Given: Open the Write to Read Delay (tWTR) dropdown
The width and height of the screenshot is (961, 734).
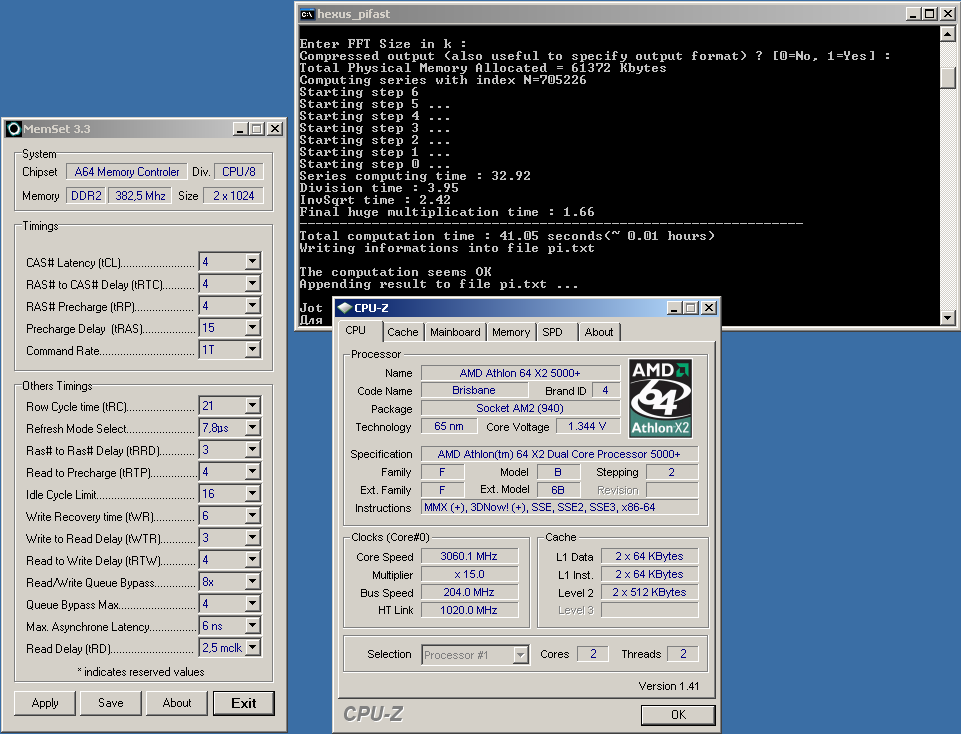Looking at the screenshot, I should coord(252,538).
